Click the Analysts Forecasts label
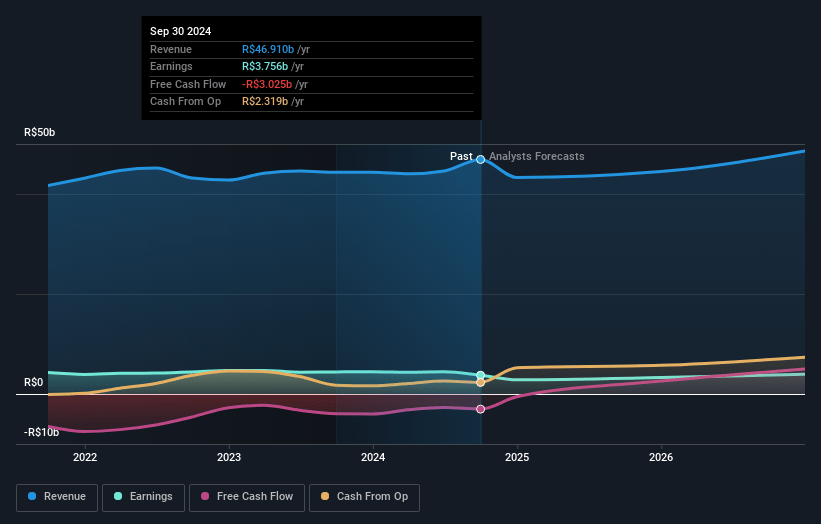The height and width of the screenshot is (524, 821). 537,156
